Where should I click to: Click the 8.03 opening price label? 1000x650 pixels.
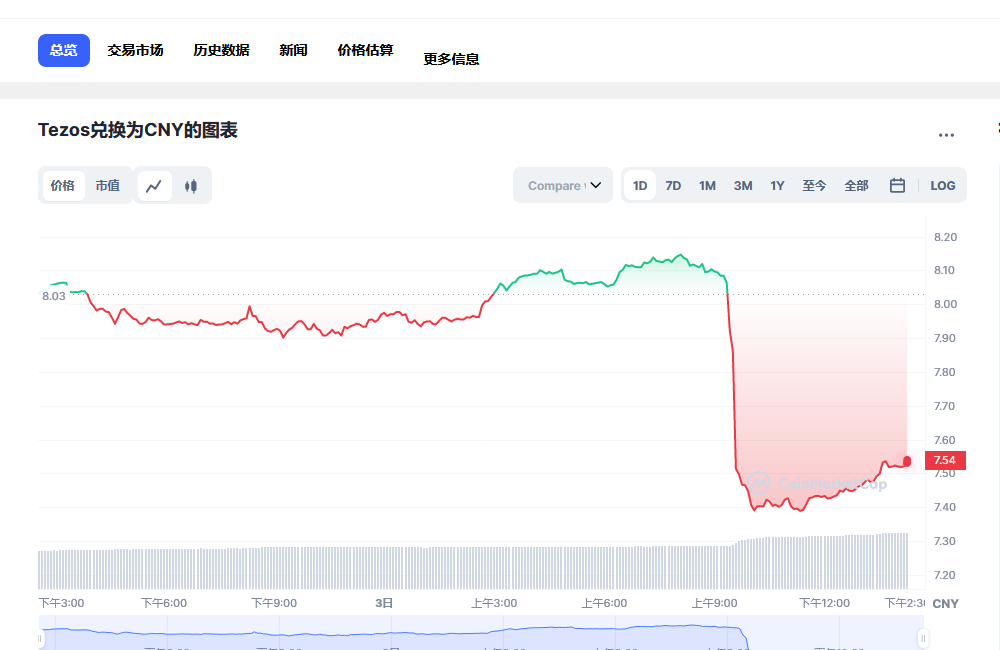pos(54,296)
